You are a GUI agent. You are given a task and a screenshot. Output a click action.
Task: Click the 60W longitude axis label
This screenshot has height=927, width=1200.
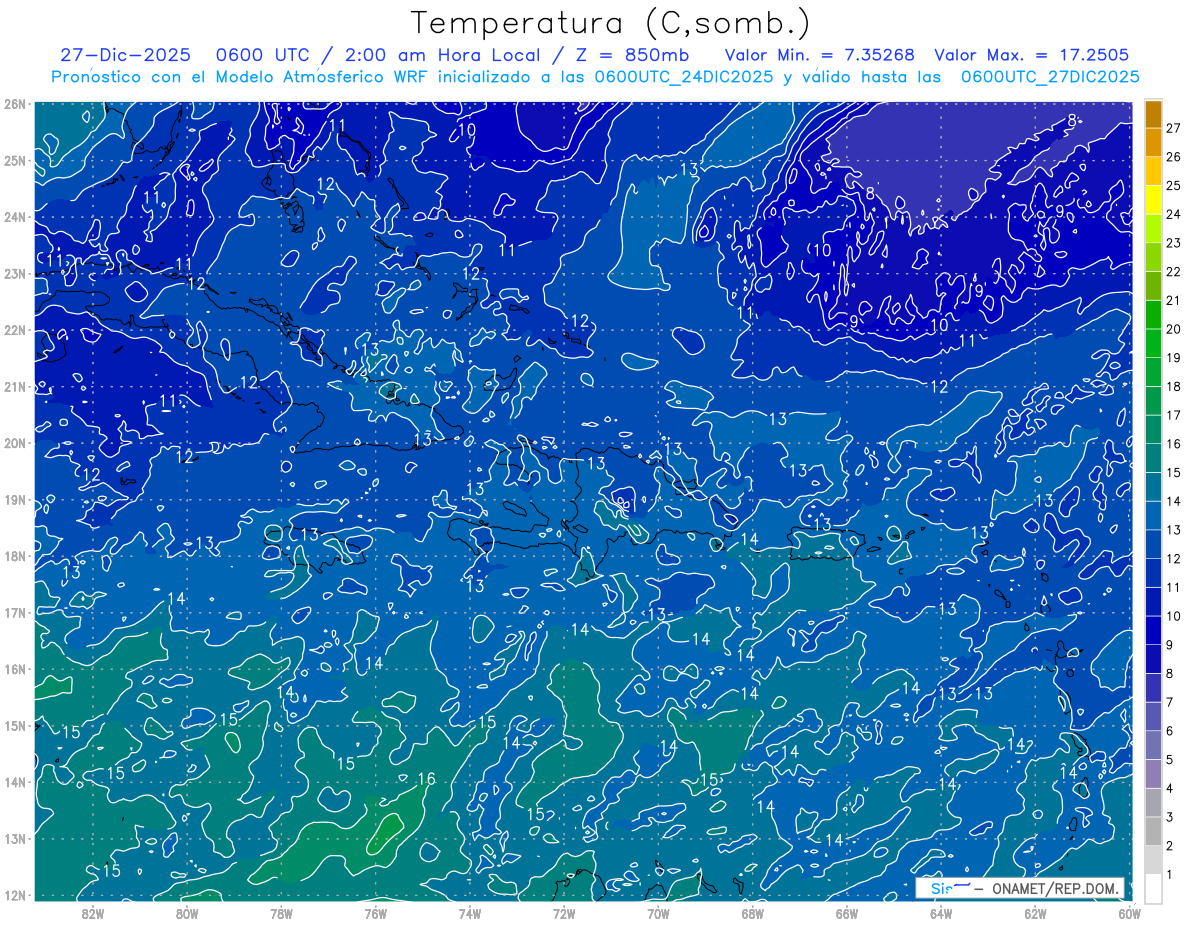point(1129,912)
